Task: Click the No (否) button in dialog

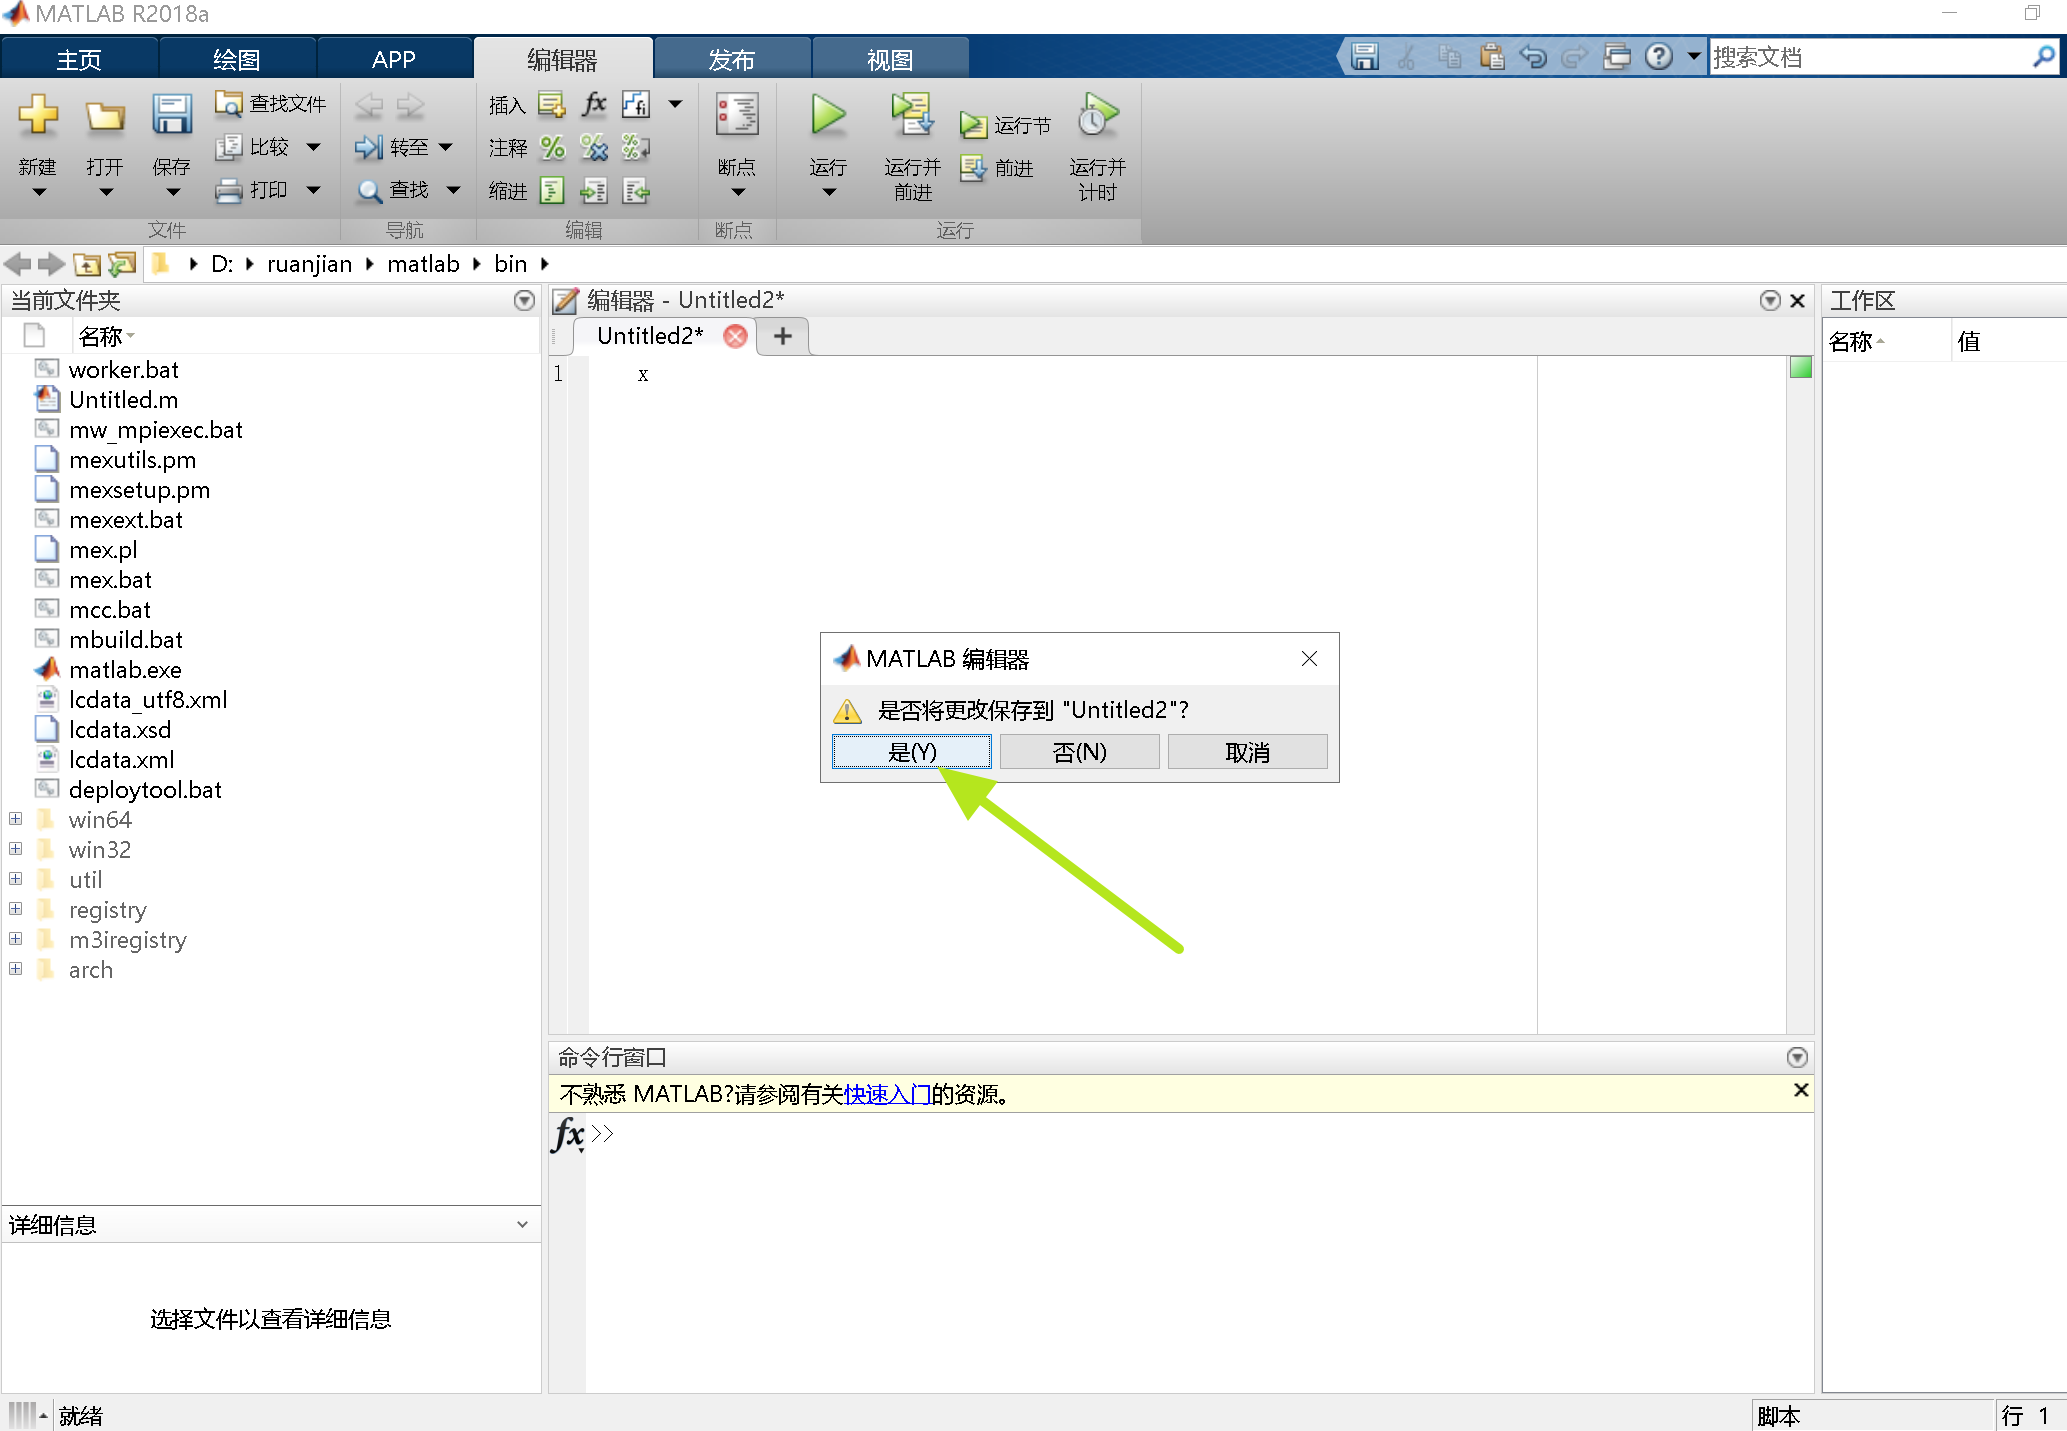Action: point(1079,752)
